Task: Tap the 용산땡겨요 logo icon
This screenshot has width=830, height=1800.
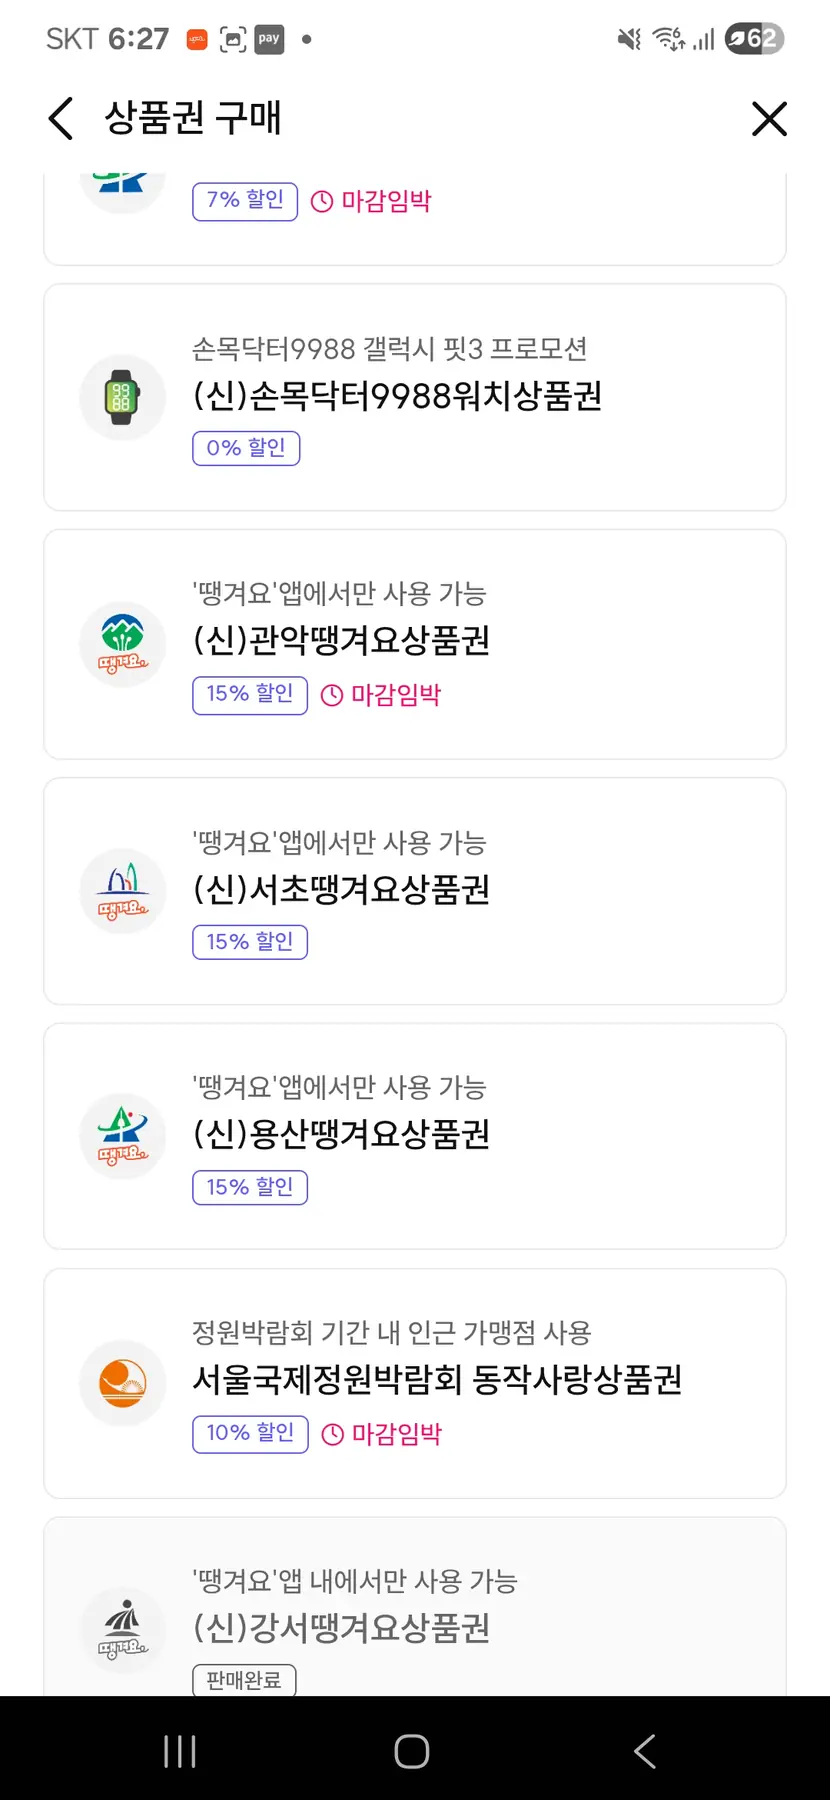Action: (122, 1136)
